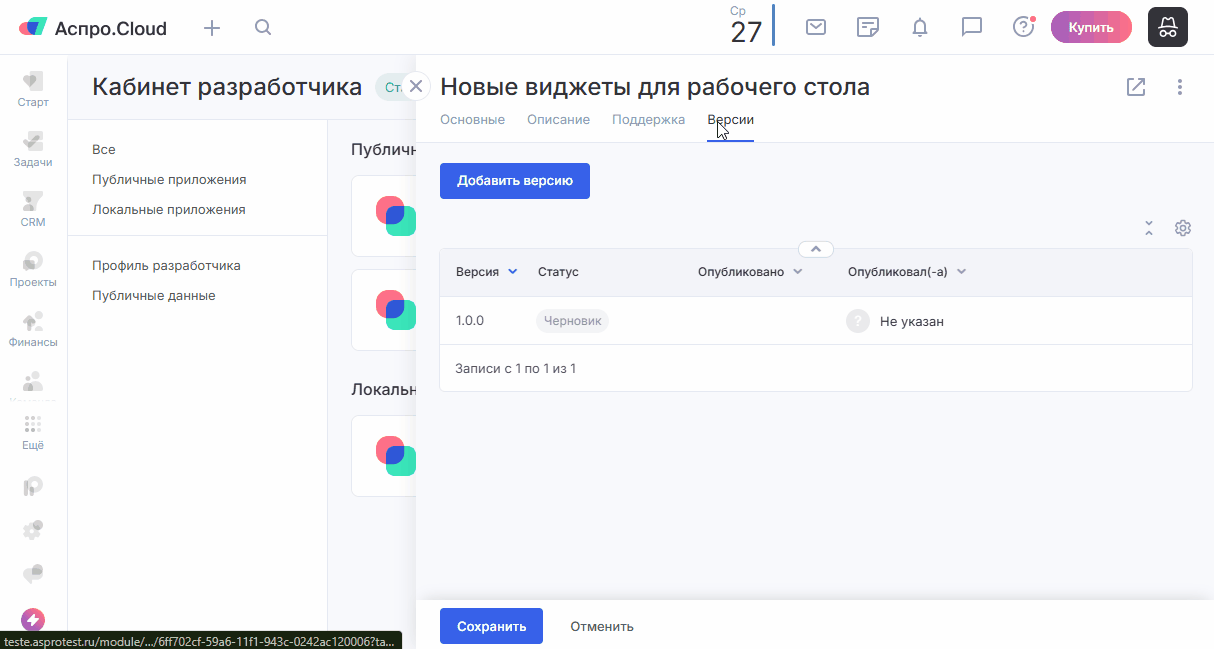Sort by Версия column arrow
The height and width of the screenshot is (649, 1214).
[x=513, y=272]
